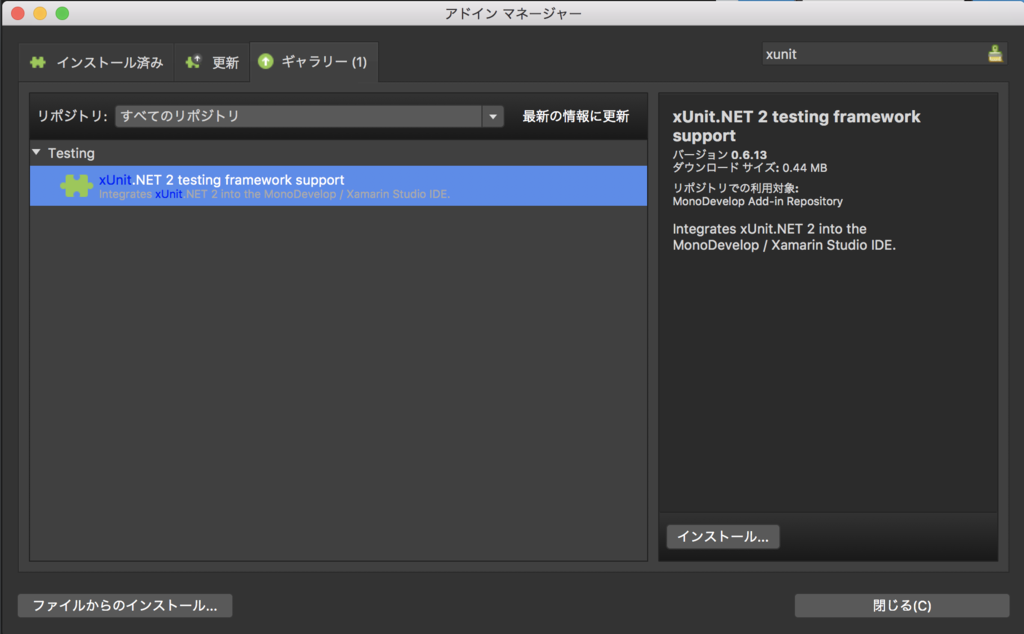Viewport: 1024px width, 634px height.
Task: Click the green arrow icon on ギャラリー tab
Action: pos(265,61)
